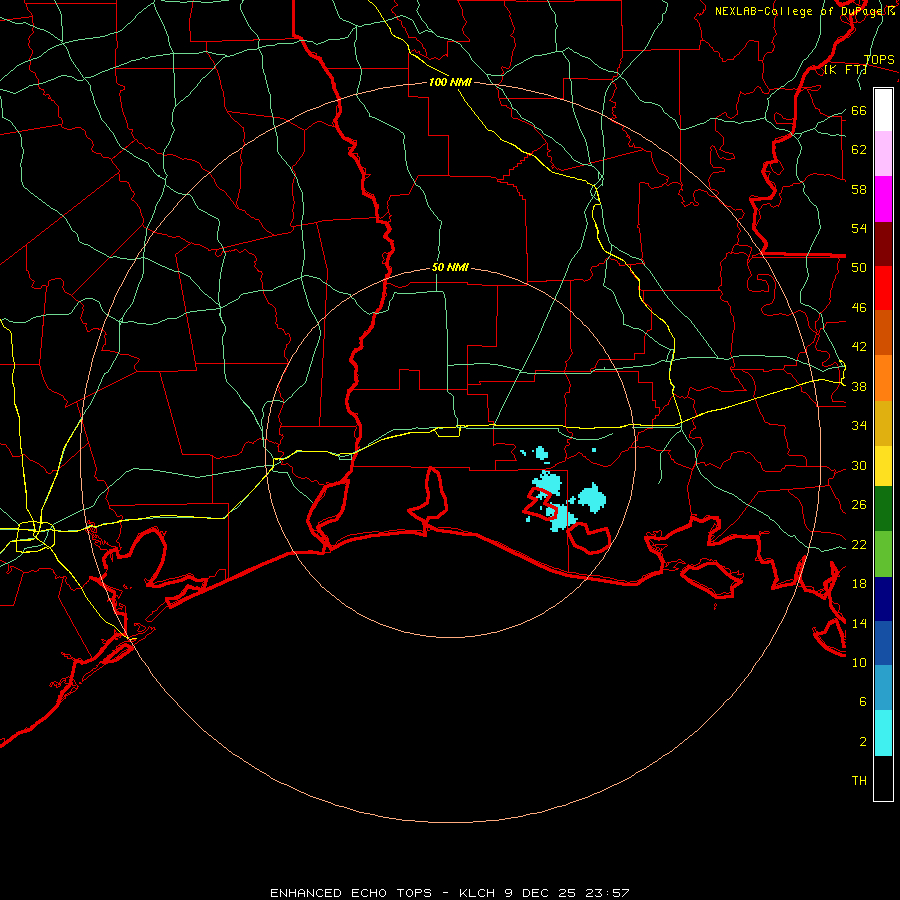The height and width of the screenshot is (900, 900).
Task: Click the 'TOPS' legend title
Action: pyautogui.click(x=879, y=60)
